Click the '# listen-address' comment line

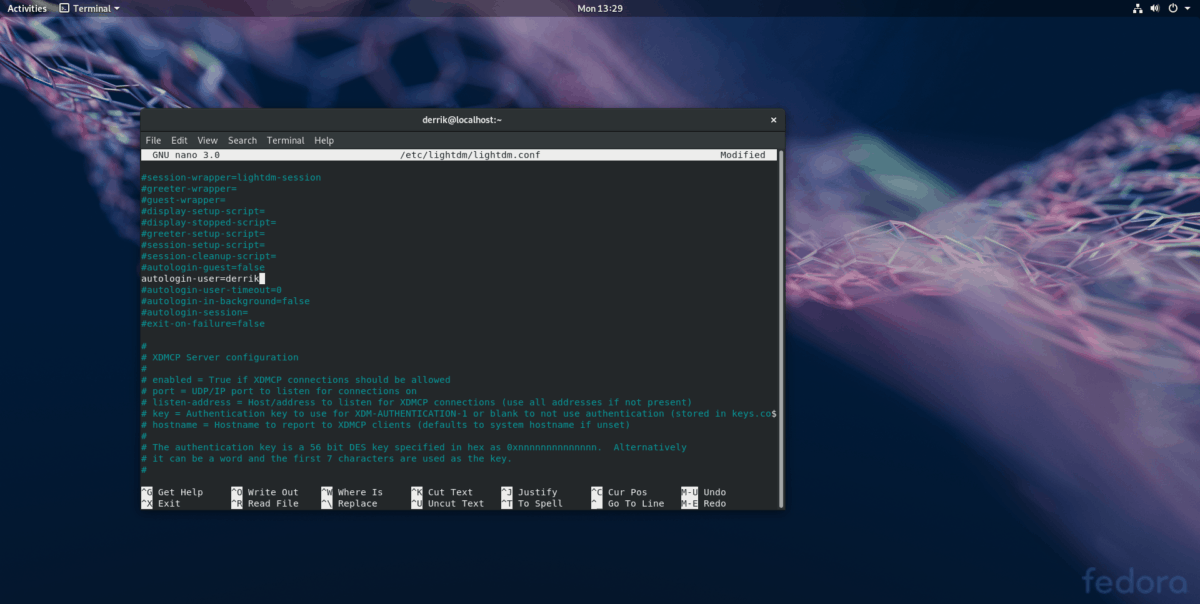coord(416,402)
